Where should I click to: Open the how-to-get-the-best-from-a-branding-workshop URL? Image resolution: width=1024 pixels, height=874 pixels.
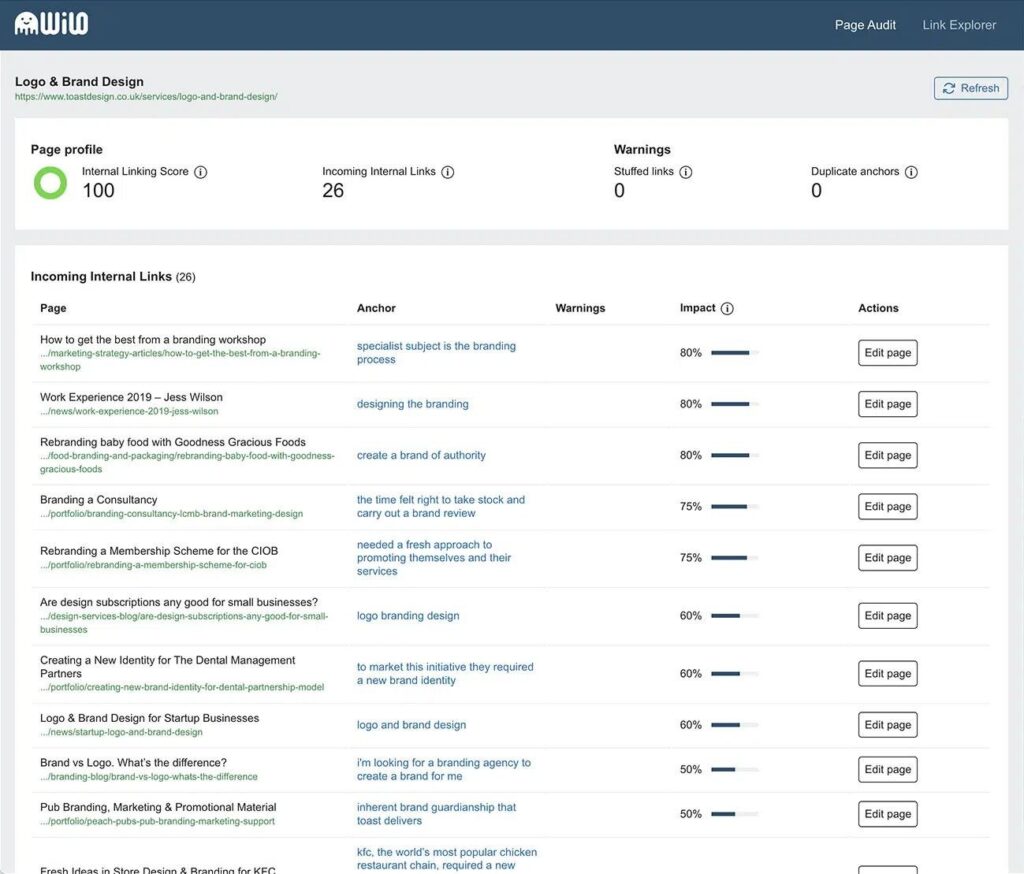click(180, 360)
